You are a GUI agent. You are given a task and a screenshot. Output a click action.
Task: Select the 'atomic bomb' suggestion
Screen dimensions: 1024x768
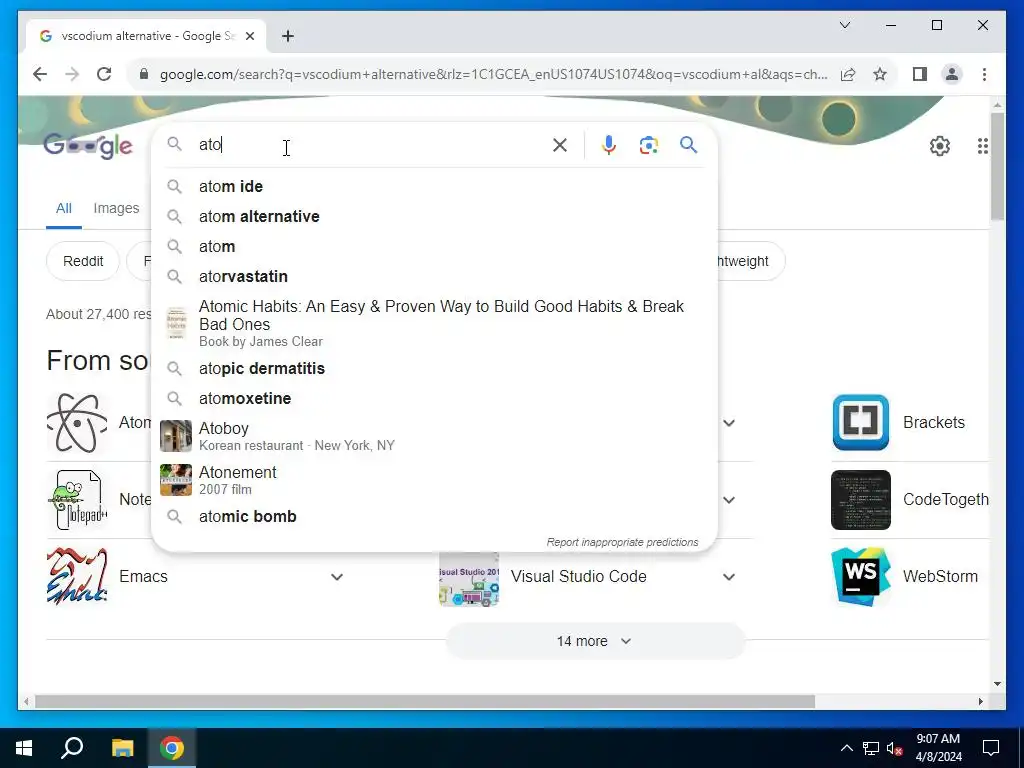[x=434, y=517]
